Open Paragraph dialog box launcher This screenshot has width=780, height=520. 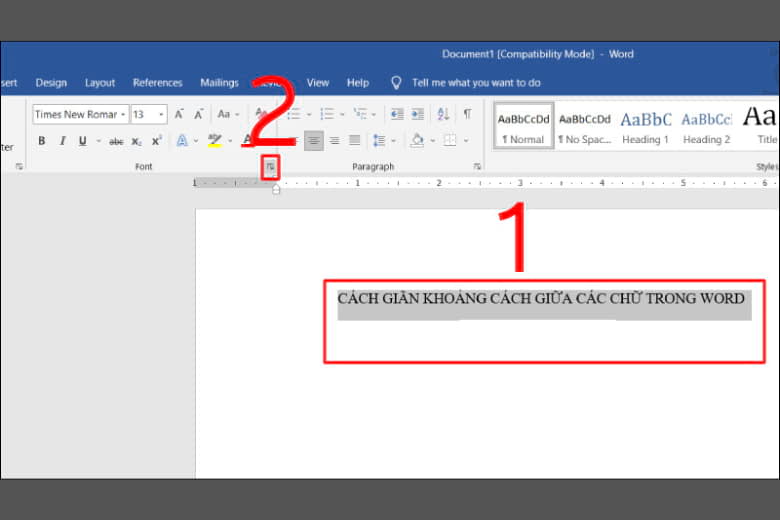[x=477, y=167]
